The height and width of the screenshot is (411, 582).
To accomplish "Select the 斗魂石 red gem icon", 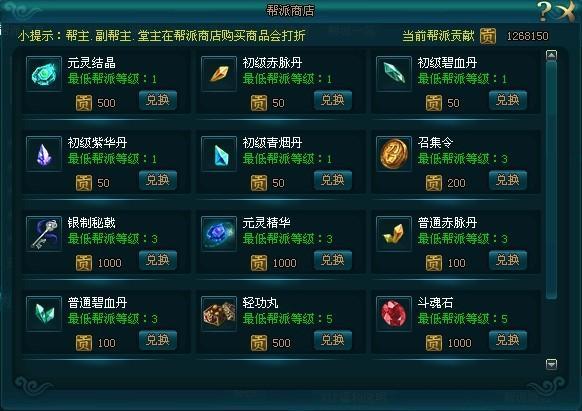I will [x=394, y=313].
